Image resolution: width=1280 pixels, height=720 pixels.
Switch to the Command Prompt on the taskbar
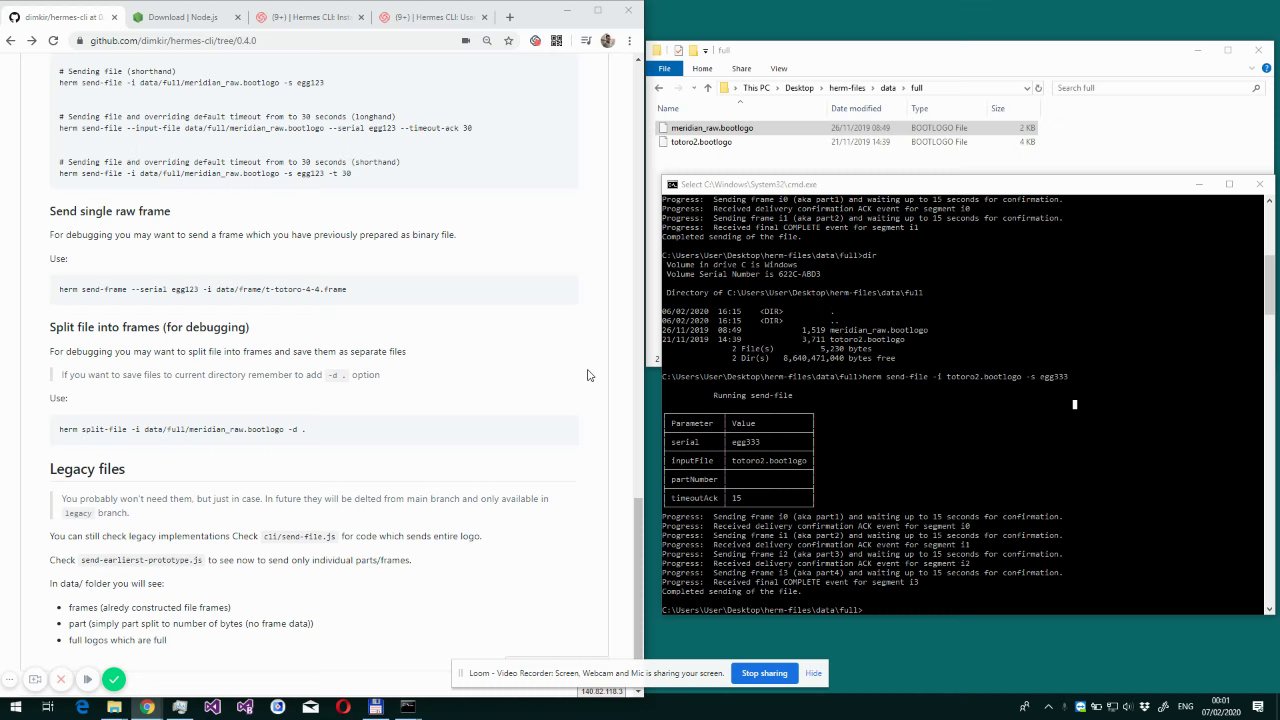[408, 707]
